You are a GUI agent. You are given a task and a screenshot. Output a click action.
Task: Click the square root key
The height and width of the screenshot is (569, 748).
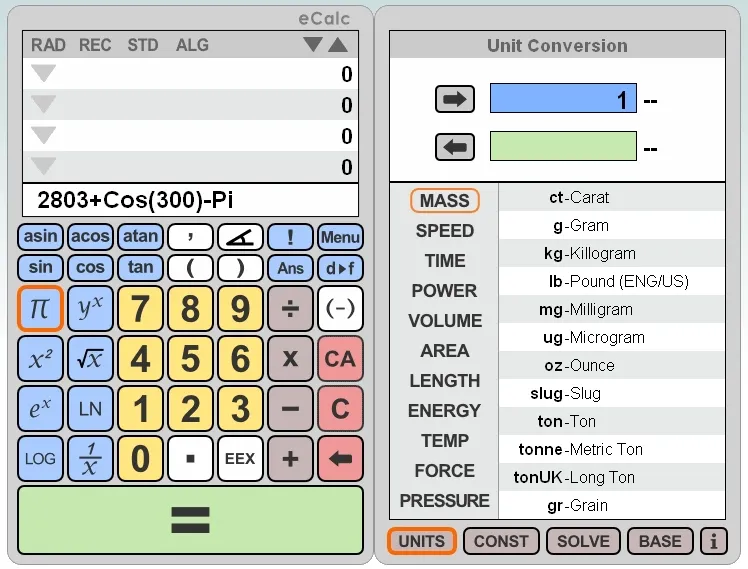(x=90, y=359)
